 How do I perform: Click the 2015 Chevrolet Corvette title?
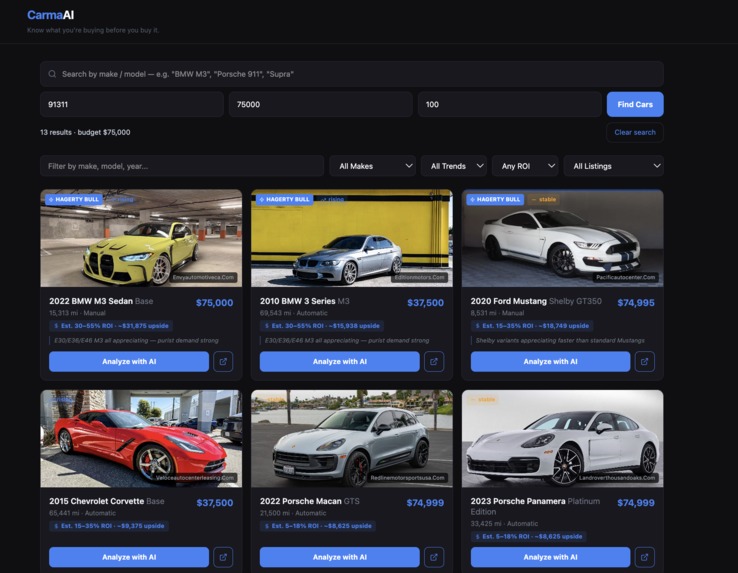96,501
